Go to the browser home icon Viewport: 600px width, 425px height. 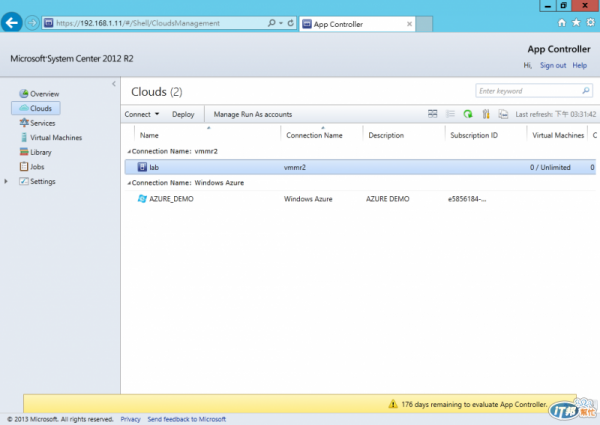561,23
